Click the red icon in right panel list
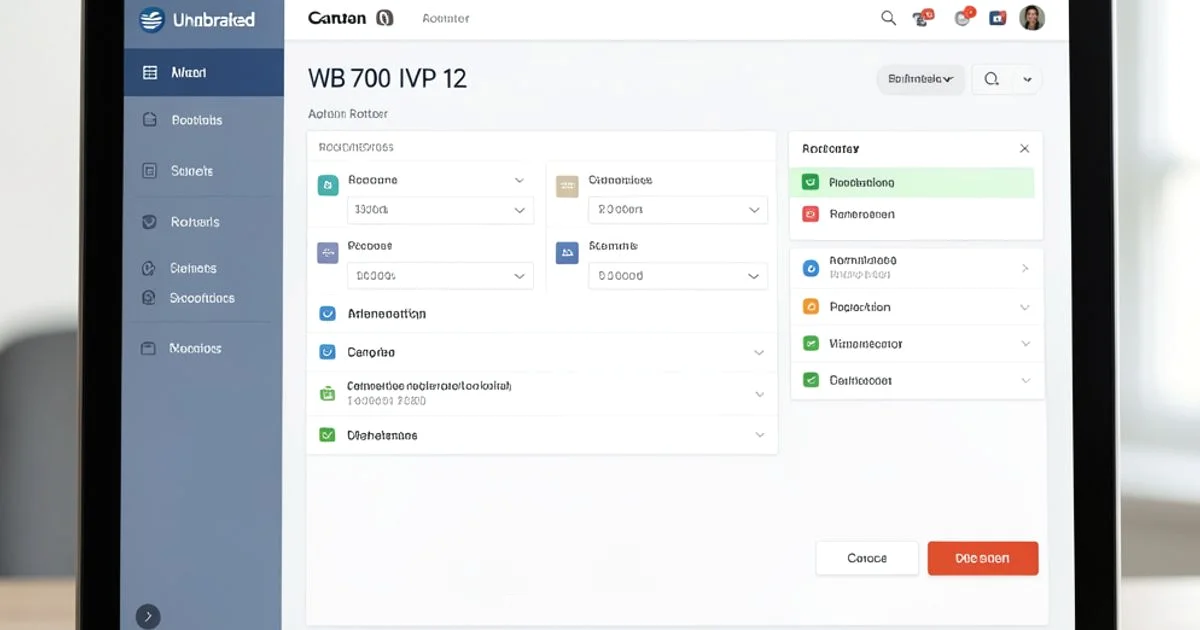Image resolution: width=1200 pixels, height=630 pixels. [811, 214]
